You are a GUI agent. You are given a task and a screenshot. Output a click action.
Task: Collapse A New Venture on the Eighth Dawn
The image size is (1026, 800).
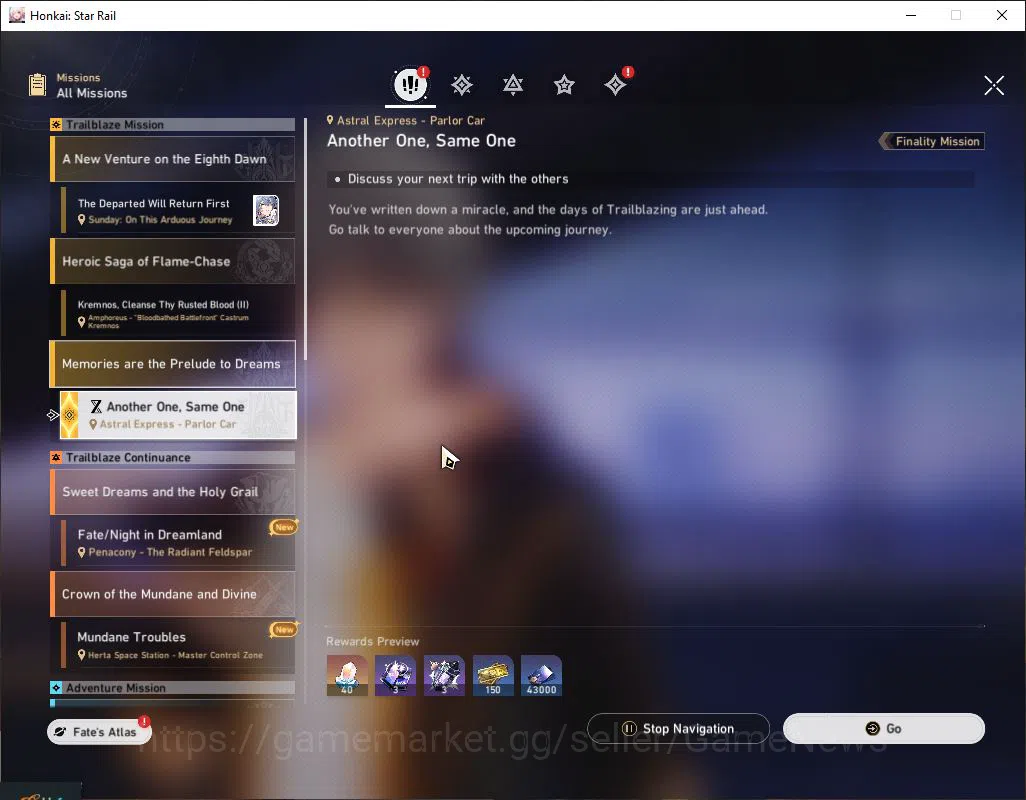point(173,159)
